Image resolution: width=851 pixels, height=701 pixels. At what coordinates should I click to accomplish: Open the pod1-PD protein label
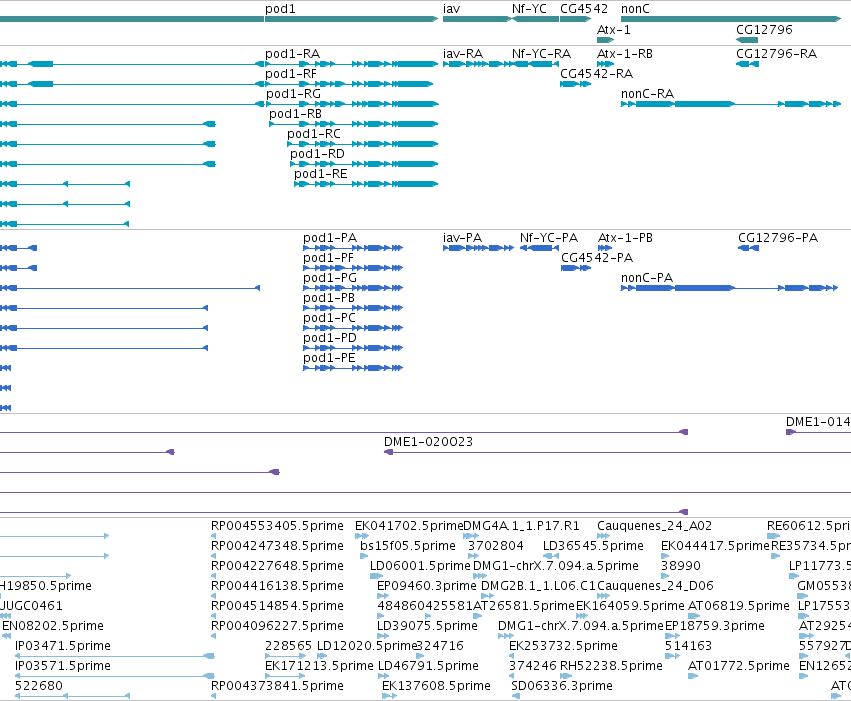pos(330,338)
